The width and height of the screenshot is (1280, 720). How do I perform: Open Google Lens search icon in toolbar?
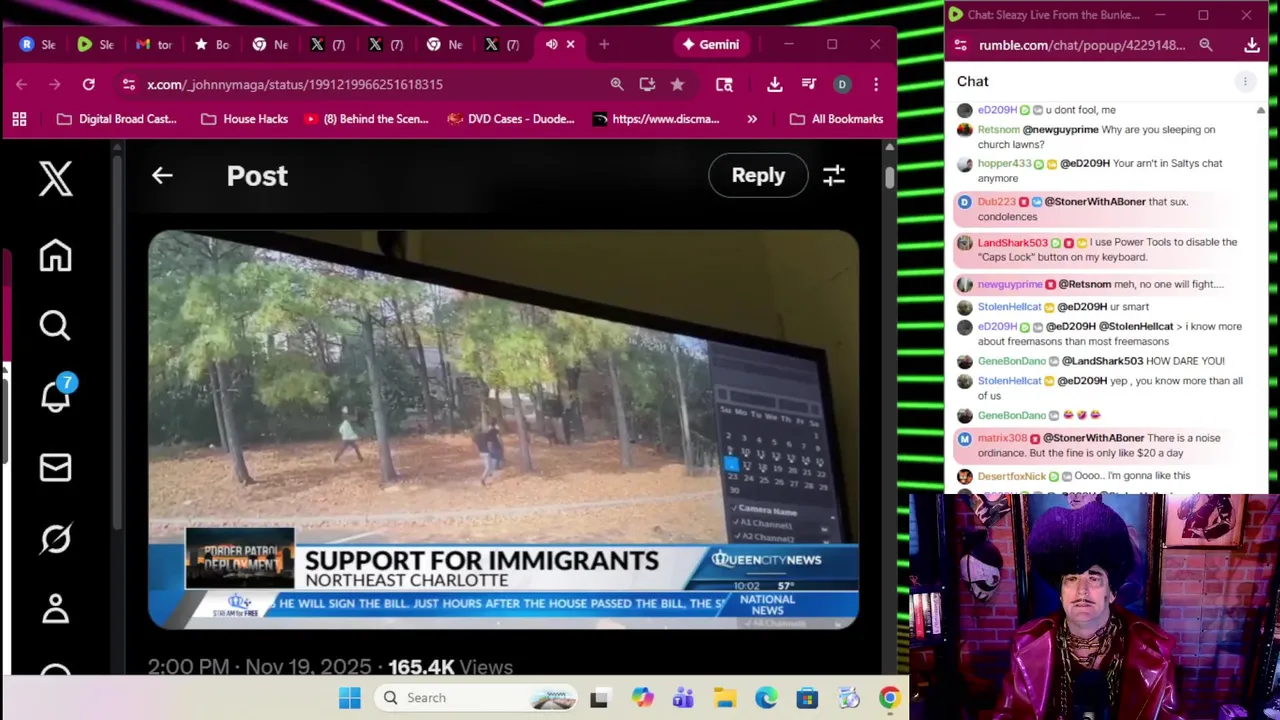(724, 85)
